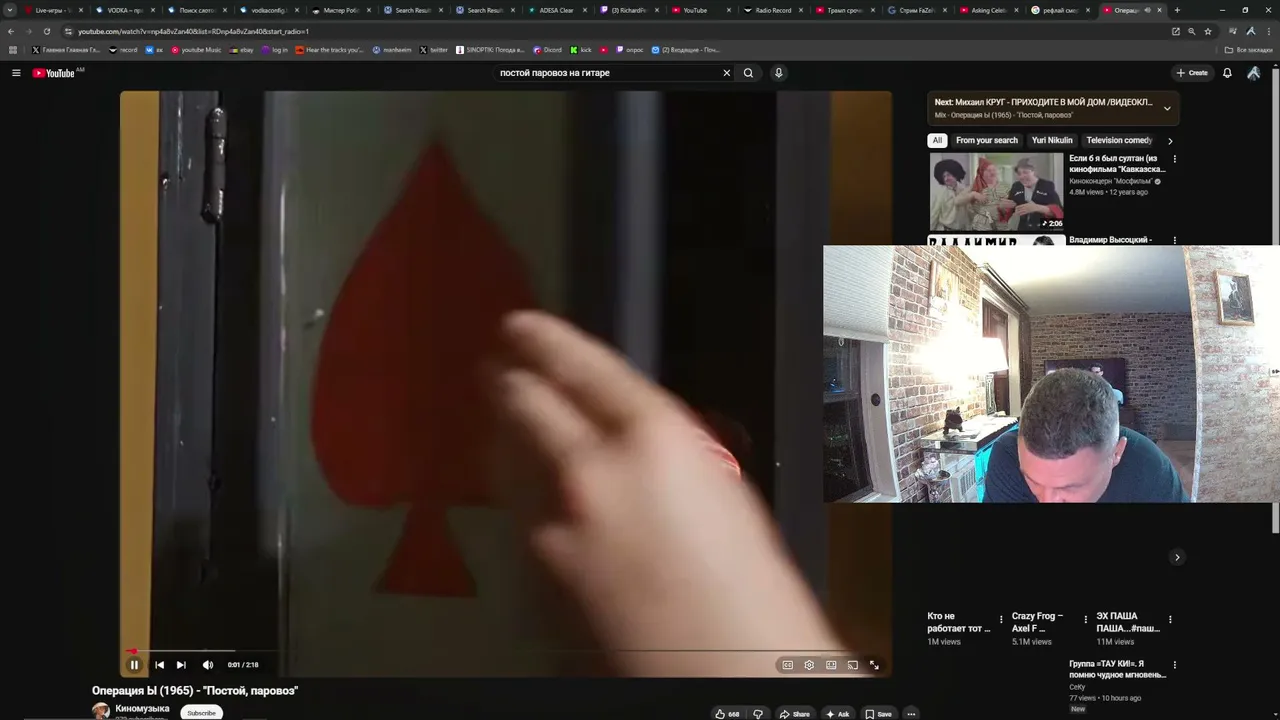
Task: Save the video to a playlist
Action: (878, 714)
